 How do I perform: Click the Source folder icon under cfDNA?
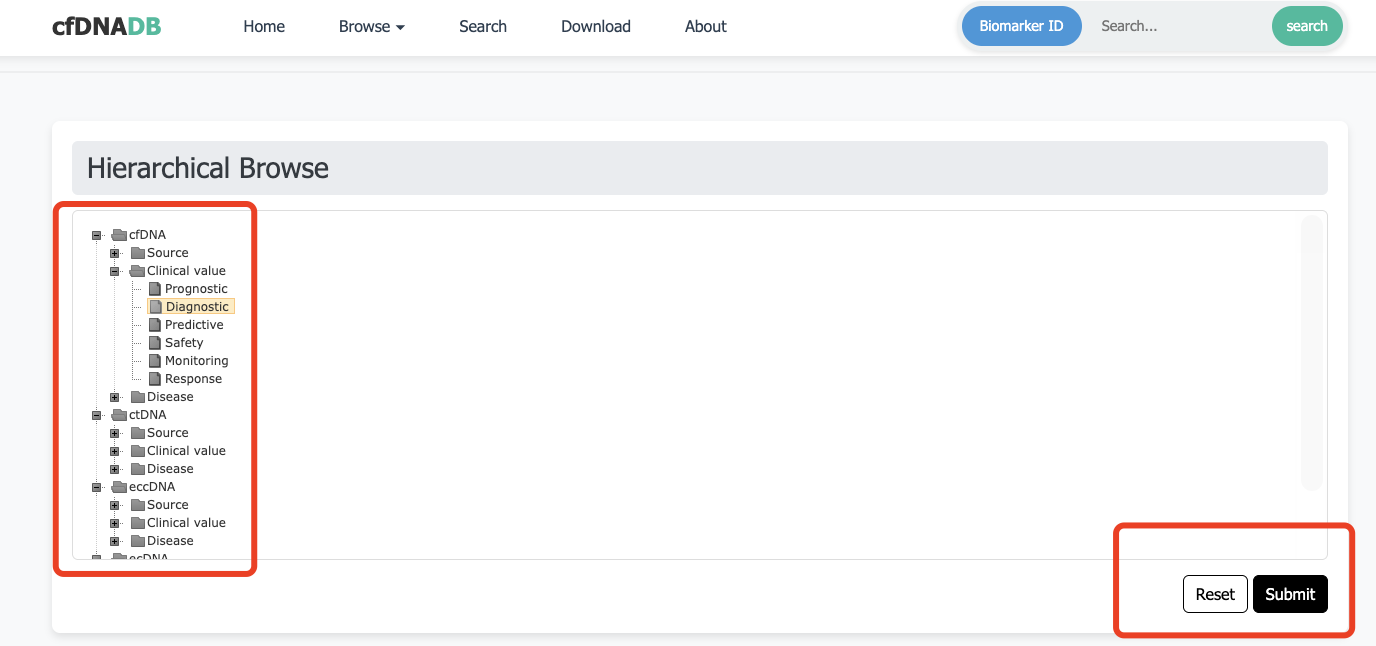click(x=138, y=253)
